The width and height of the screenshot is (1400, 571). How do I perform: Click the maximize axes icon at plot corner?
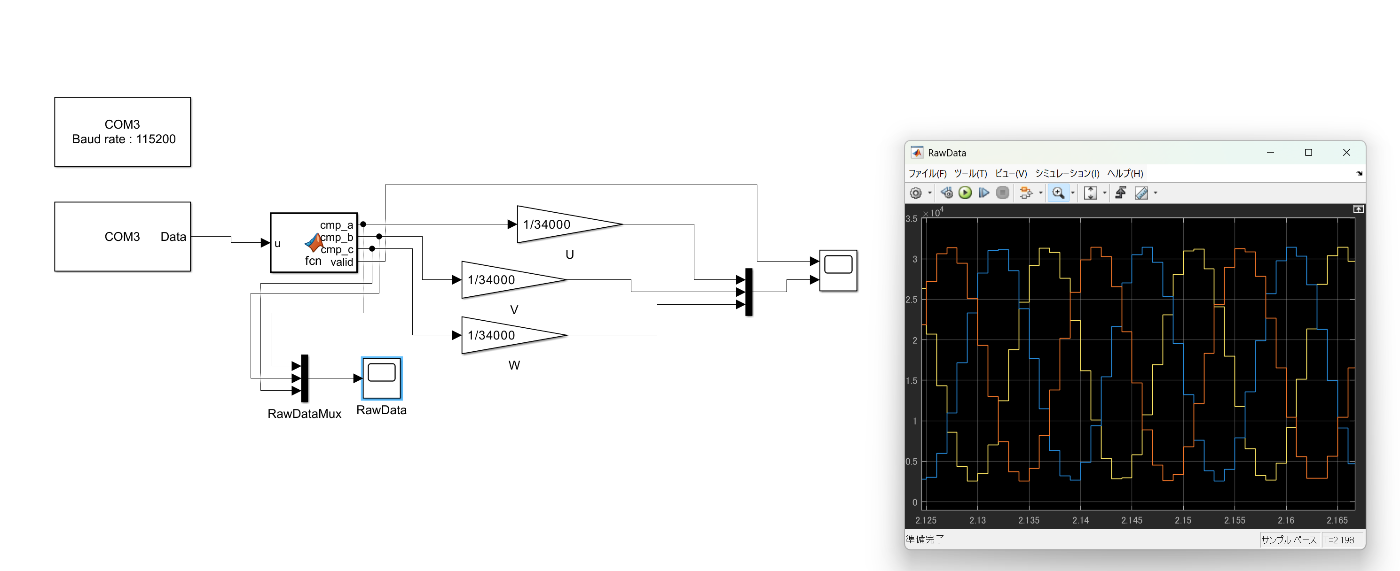coord(1357,209)
